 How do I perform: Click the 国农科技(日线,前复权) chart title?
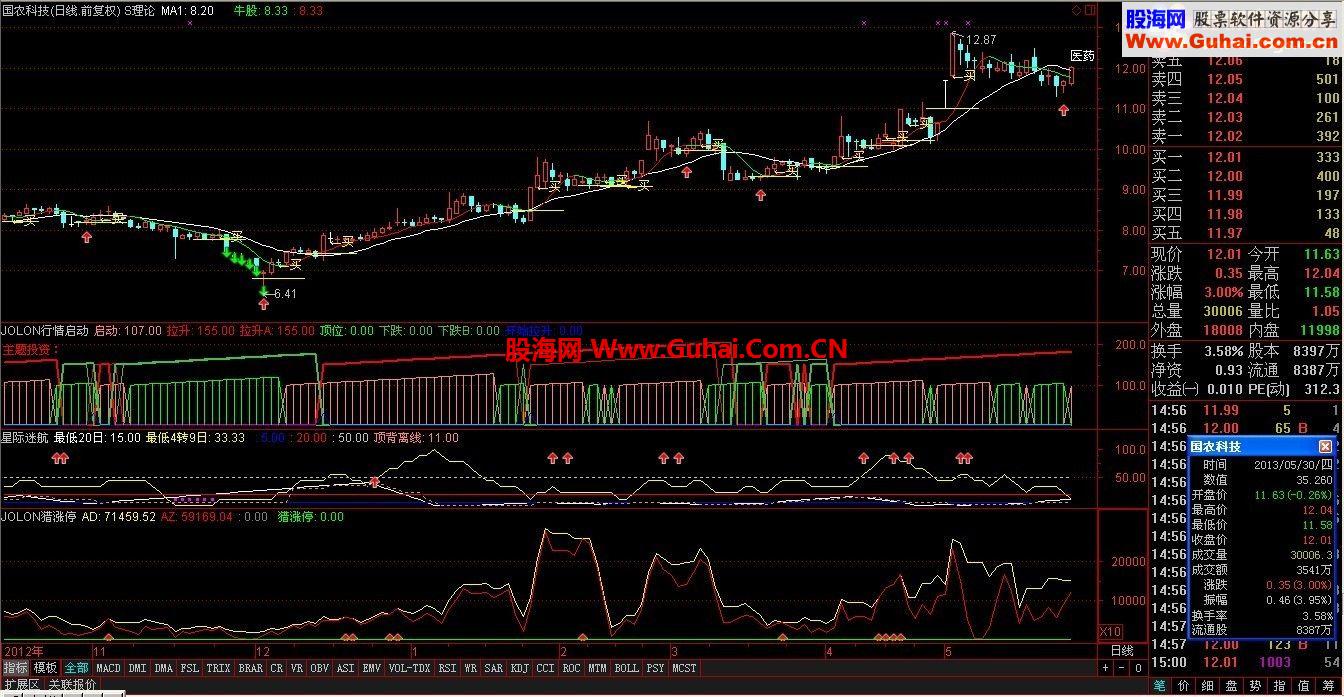click(x=62, y=10)
